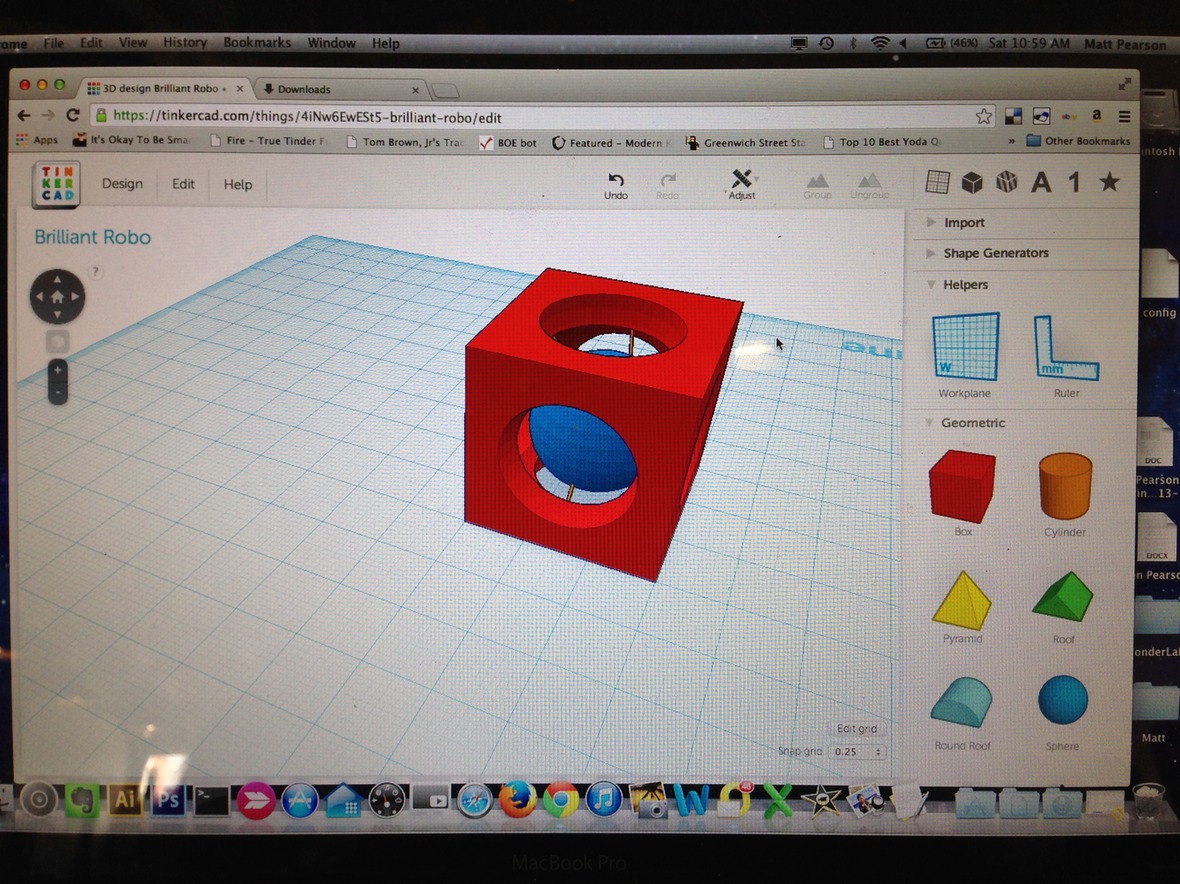Switch to the Downloads tab
The width and height of the screenshot is (1180, 884).
[341, 90]
